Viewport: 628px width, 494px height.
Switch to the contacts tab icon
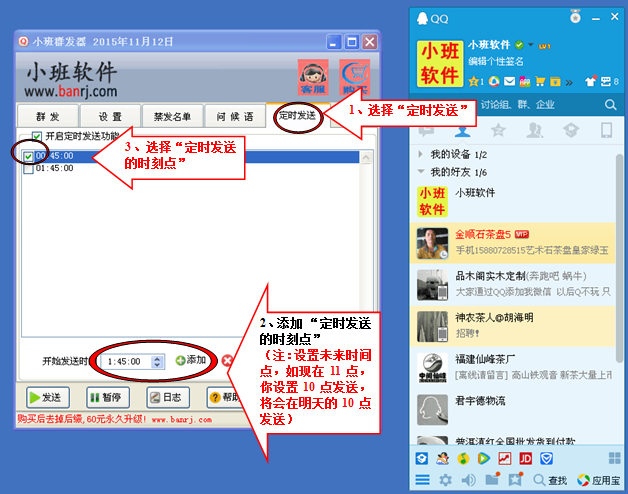(x=462, y=130)
